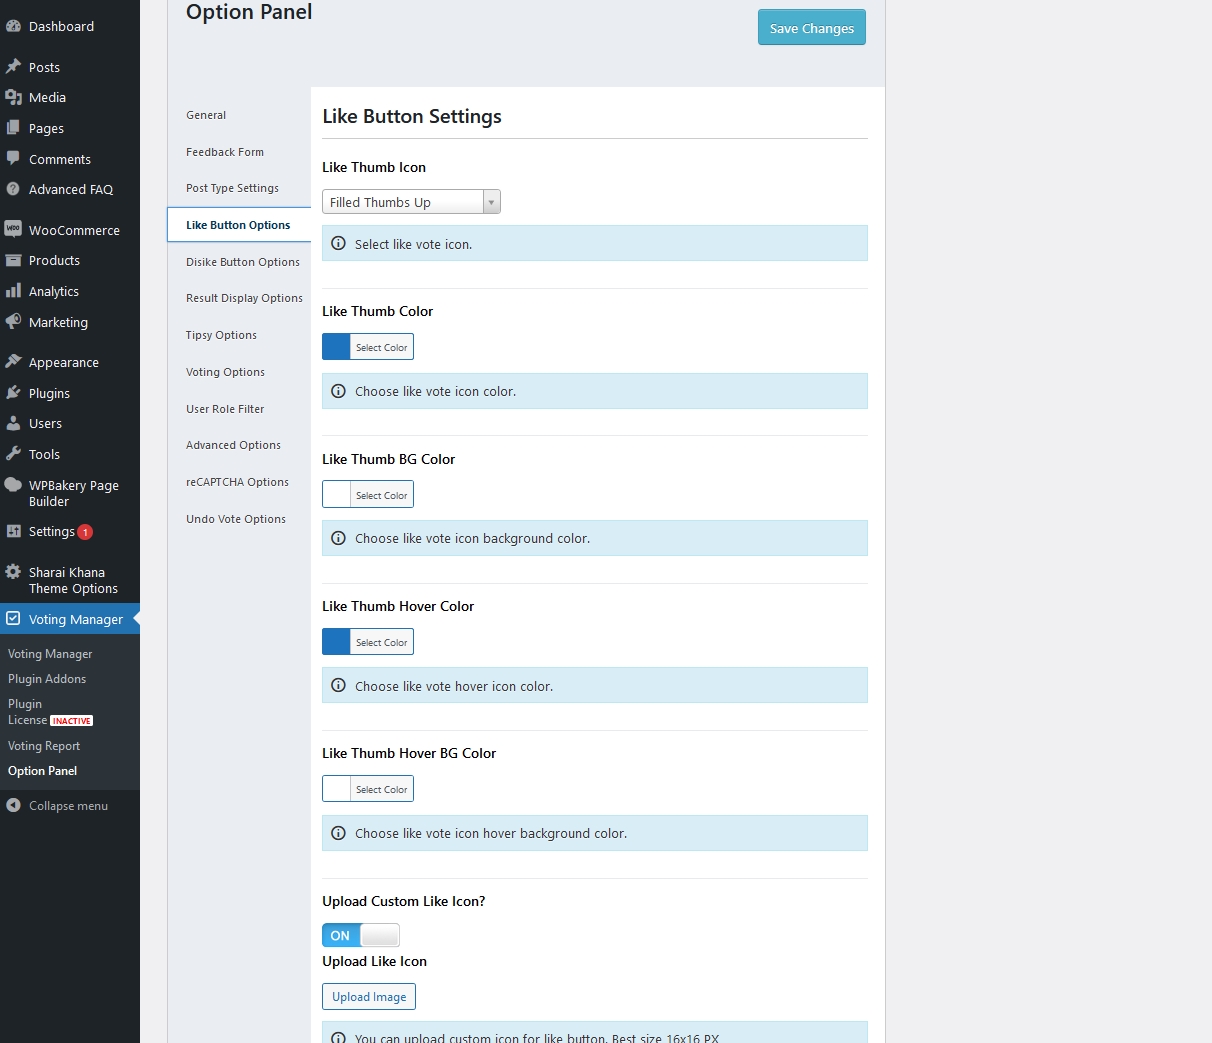Open the Option Panel submenu link

pos(42,771)
